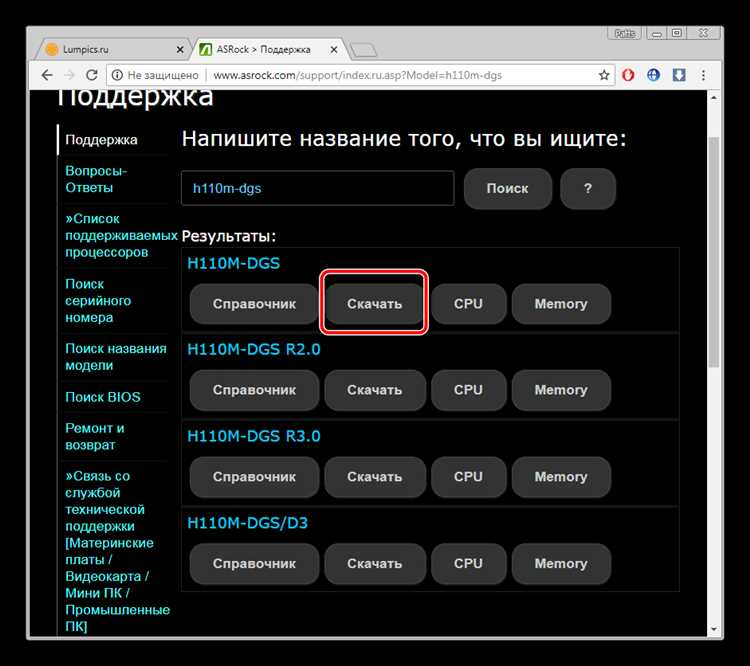Click the highlighted Скачать button for H110M-DGS
The width and height of the screenshot is (750, 666).
tap(374, 303)
